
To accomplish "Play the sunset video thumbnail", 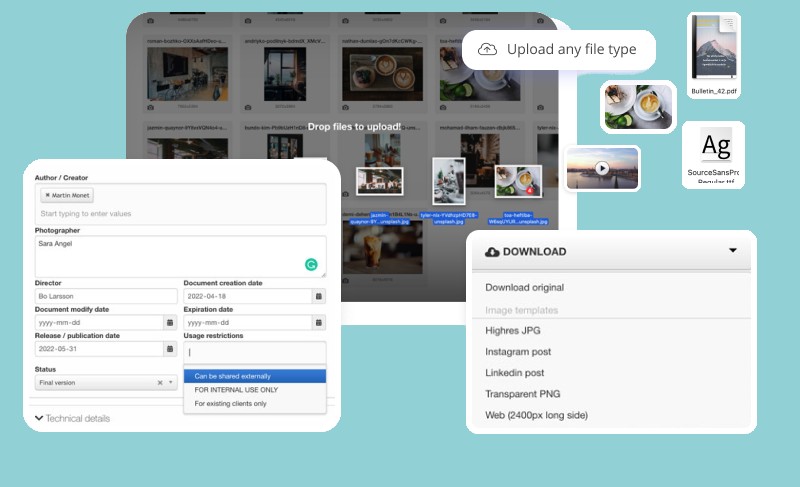I will 602,168.
